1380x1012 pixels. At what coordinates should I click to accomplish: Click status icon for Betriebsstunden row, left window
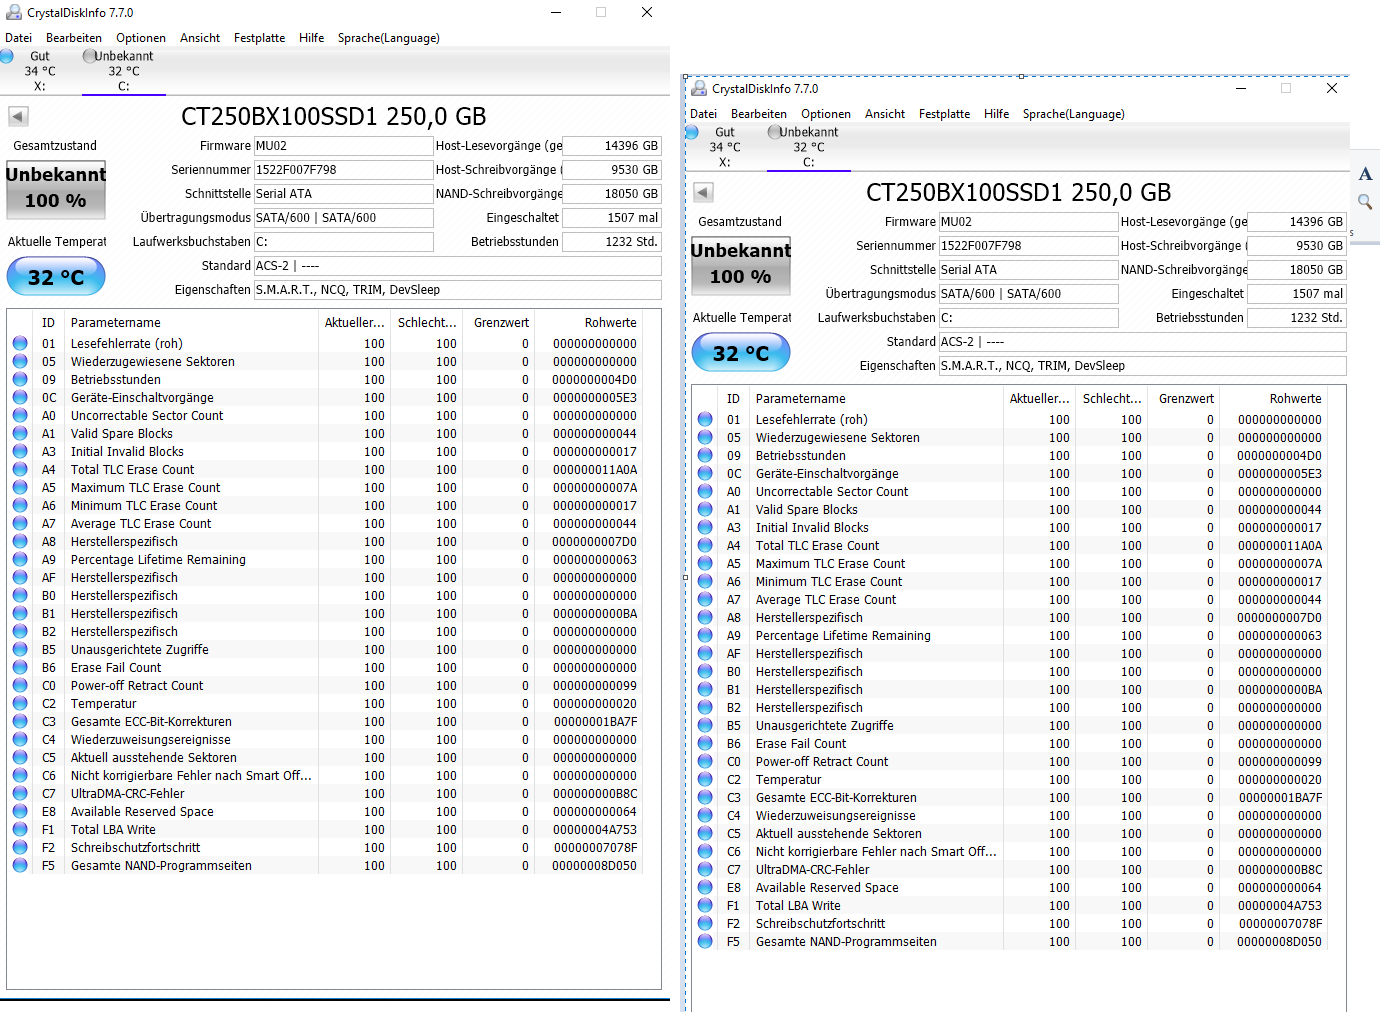[20, 379]
